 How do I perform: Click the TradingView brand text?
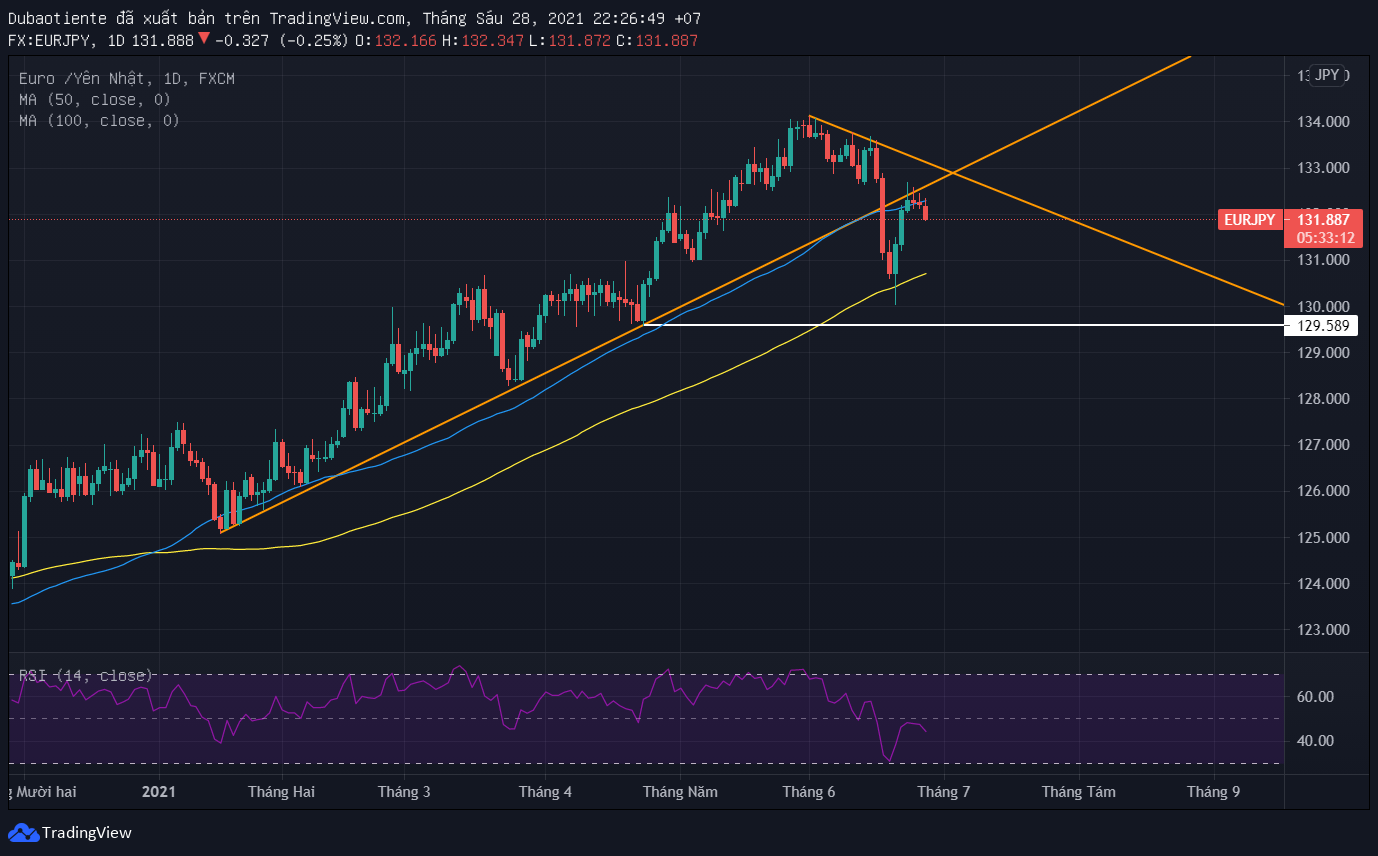tap(87, 832)
